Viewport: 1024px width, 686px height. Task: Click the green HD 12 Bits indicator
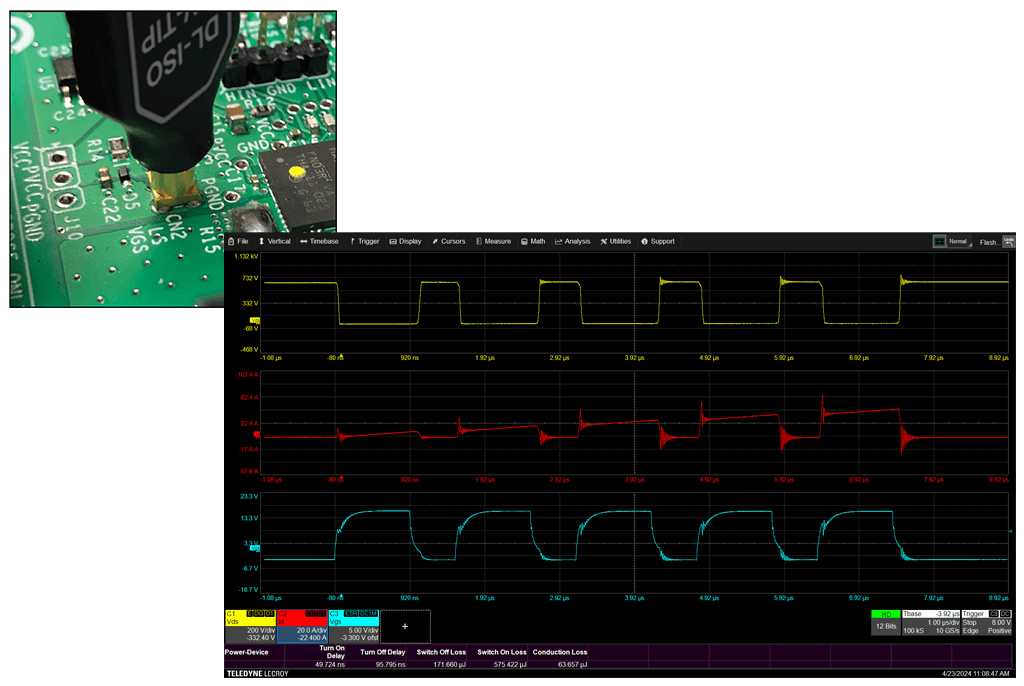[x=884, y=620]
